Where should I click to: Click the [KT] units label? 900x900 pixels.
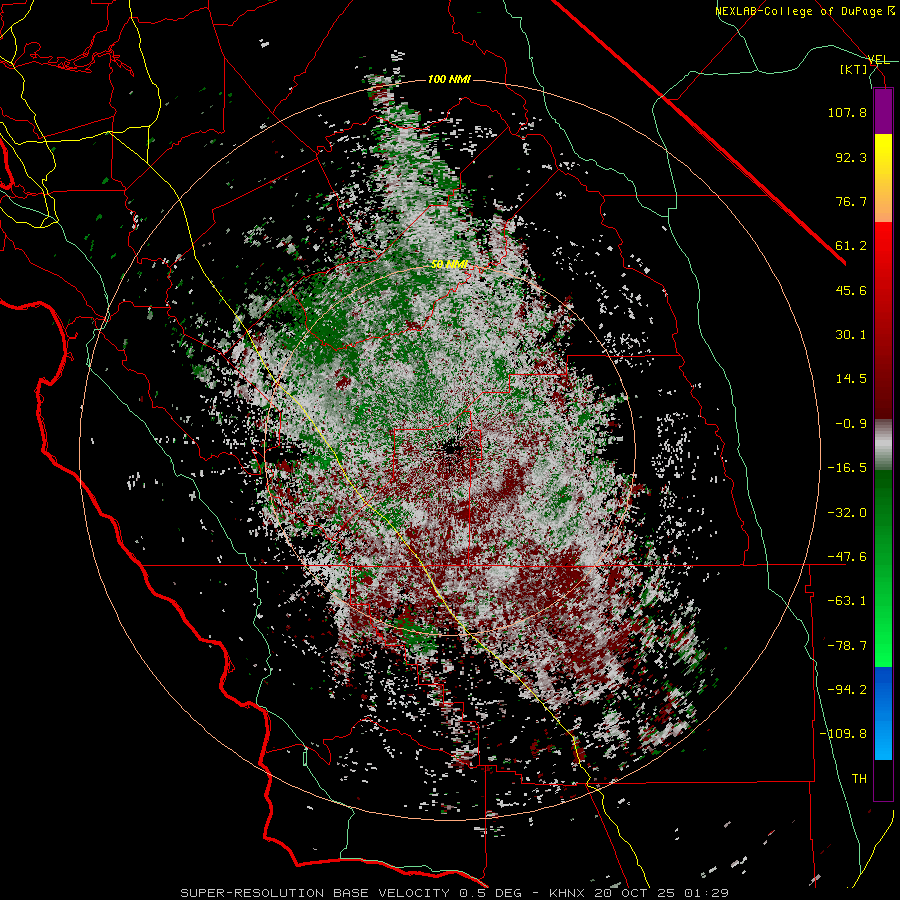coord(854,69)
